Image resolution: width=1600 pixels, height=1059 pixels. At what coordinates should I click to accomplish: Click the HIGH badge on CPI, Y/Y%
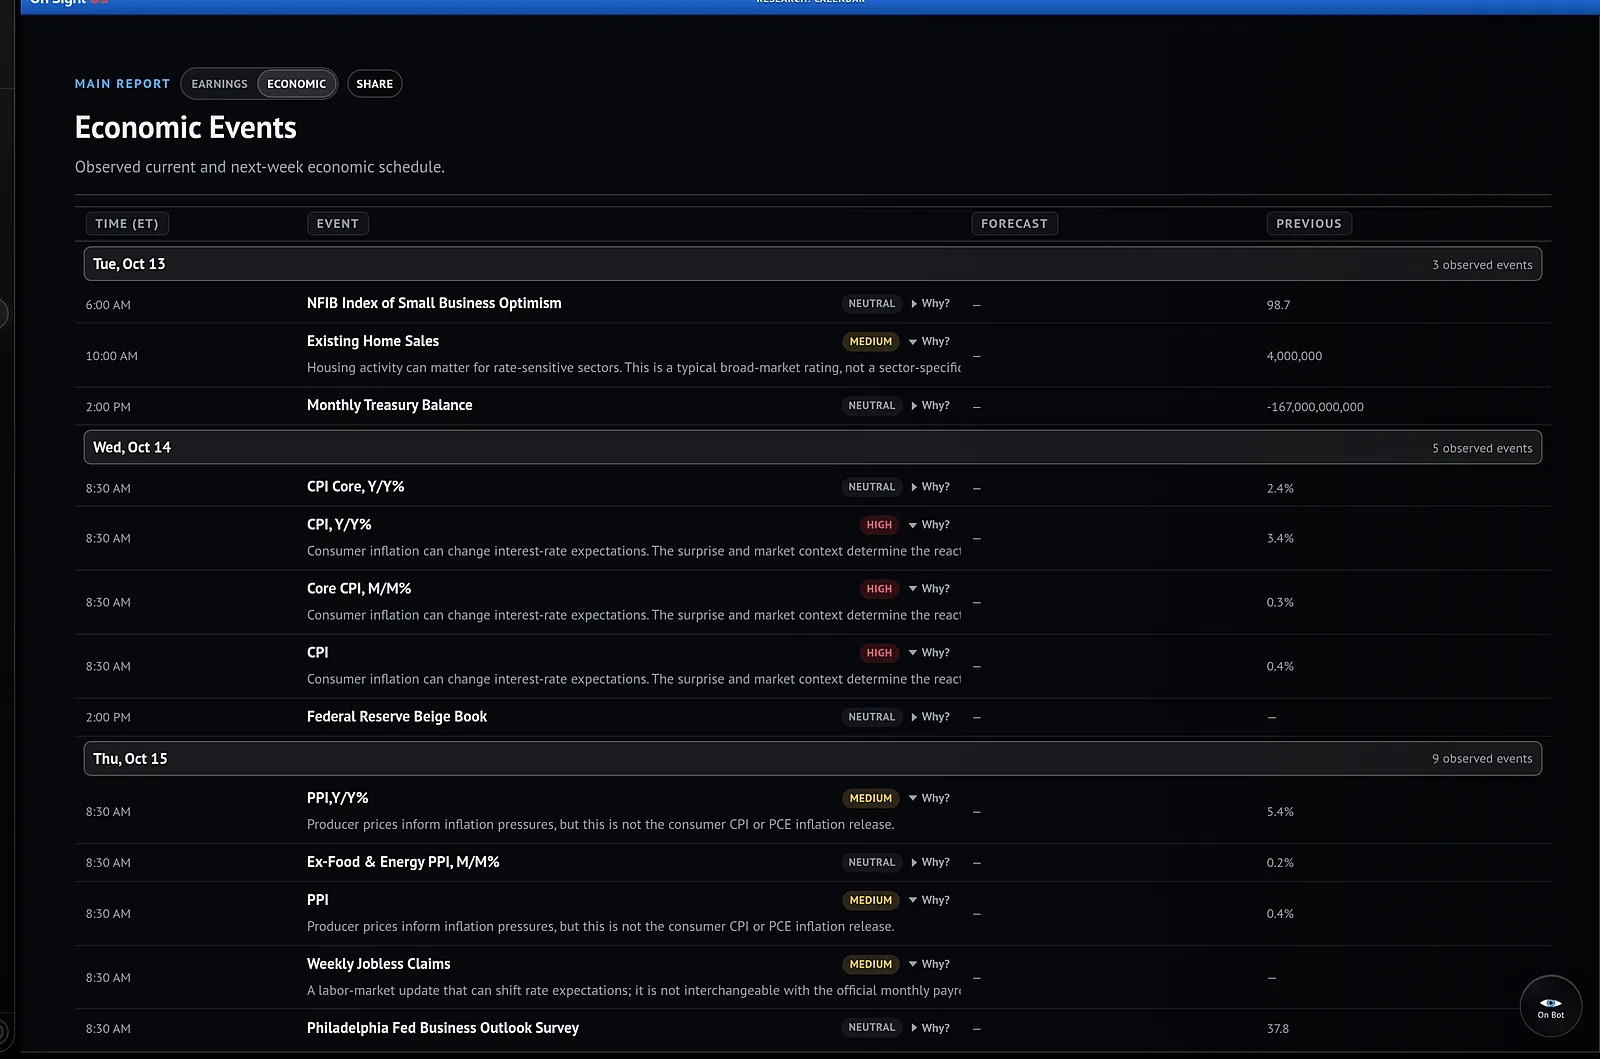point(879,525)
